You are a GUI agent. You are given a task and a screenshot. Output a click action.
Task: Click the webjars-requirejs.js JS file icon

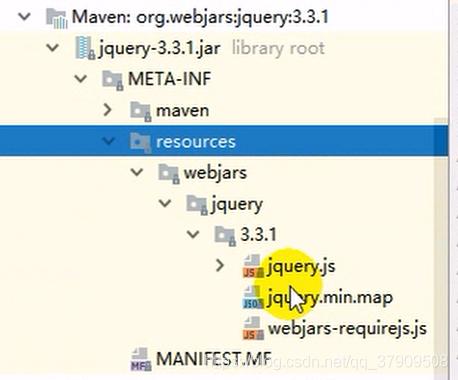click(x=253, y=328)
